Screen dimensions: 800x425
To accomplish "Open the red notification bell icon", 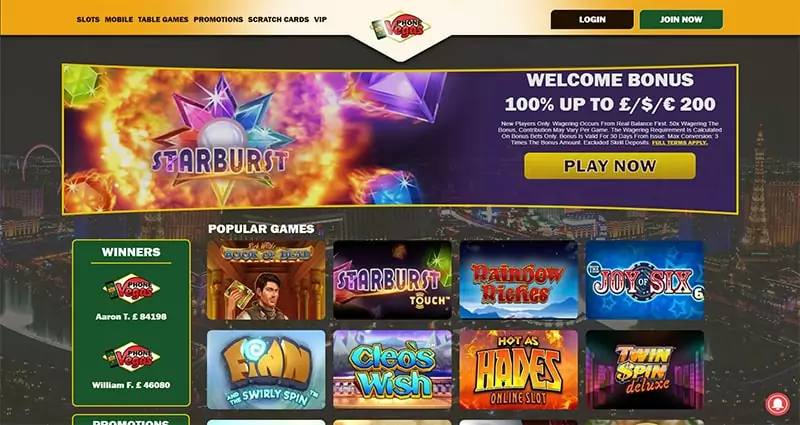I will click(x=778, y=404).
